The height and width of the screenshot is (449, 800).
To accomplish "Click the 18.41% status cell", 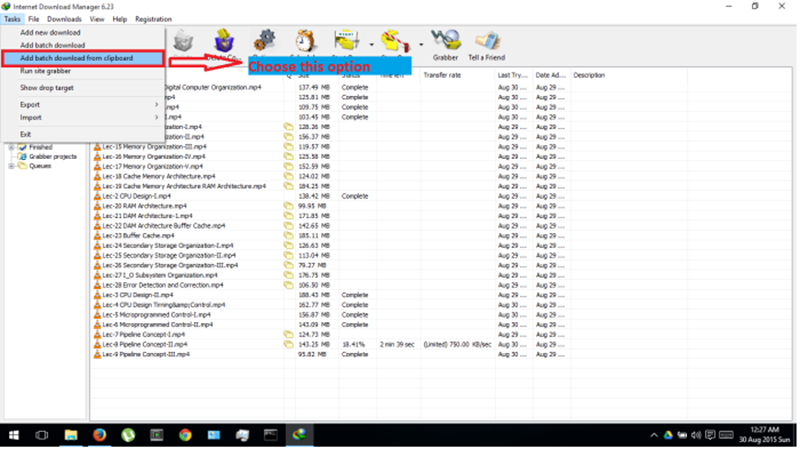I will click(354, 344).
